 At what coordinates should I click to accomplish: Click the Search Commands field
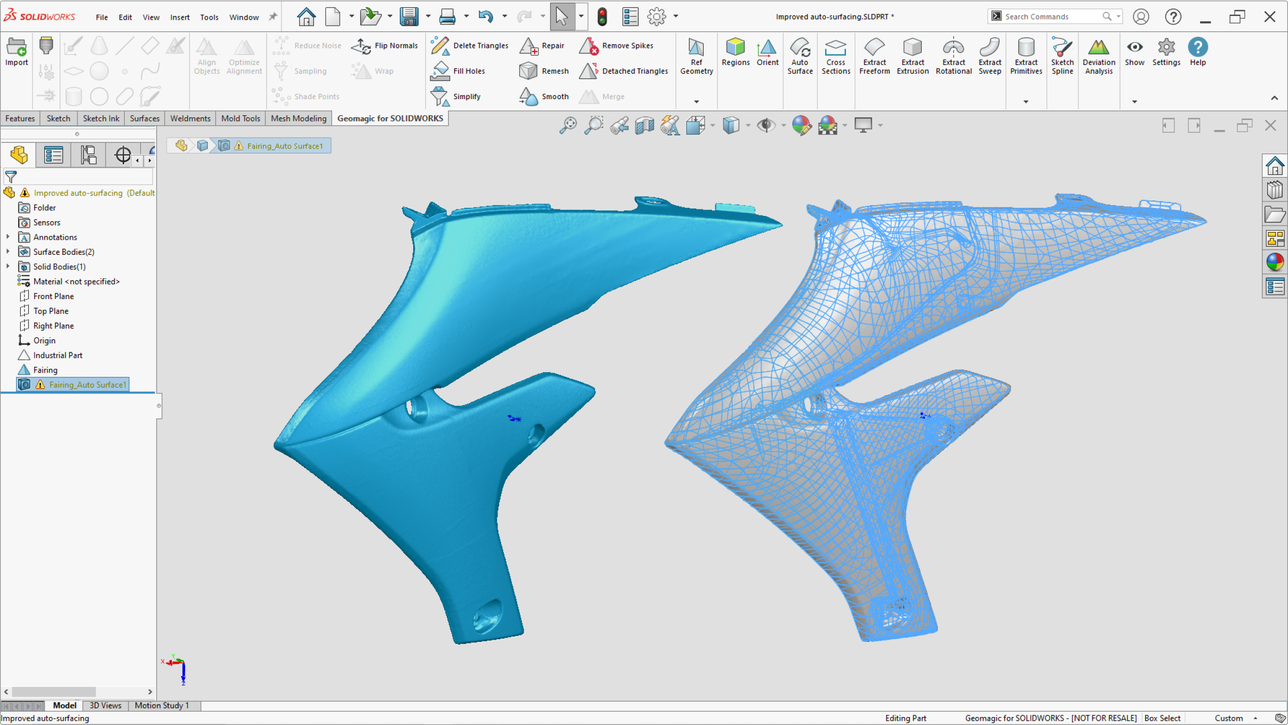pos(1055,17)
